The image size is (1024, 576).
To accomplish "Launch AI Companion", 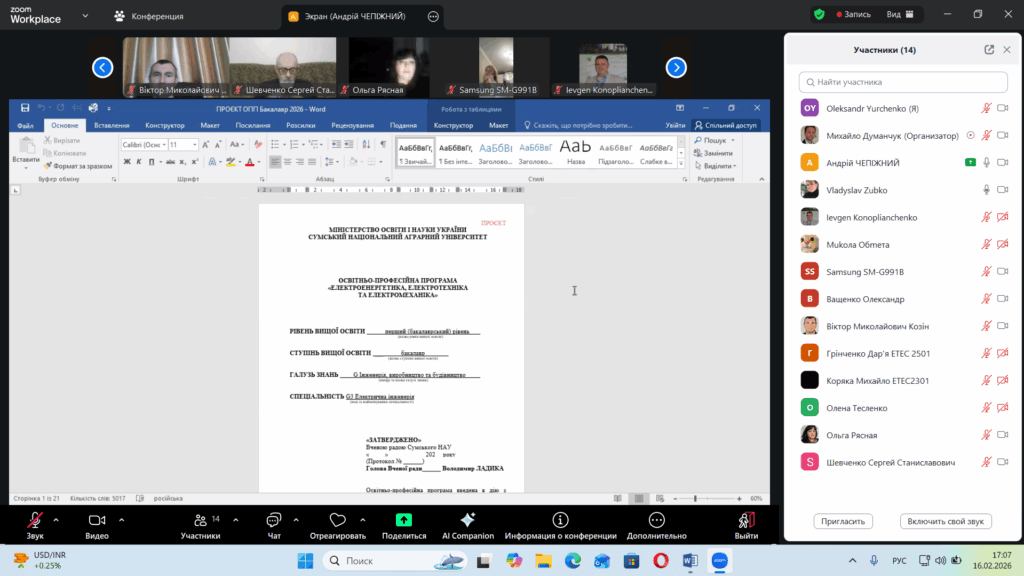I will click(x=467, y=525).
